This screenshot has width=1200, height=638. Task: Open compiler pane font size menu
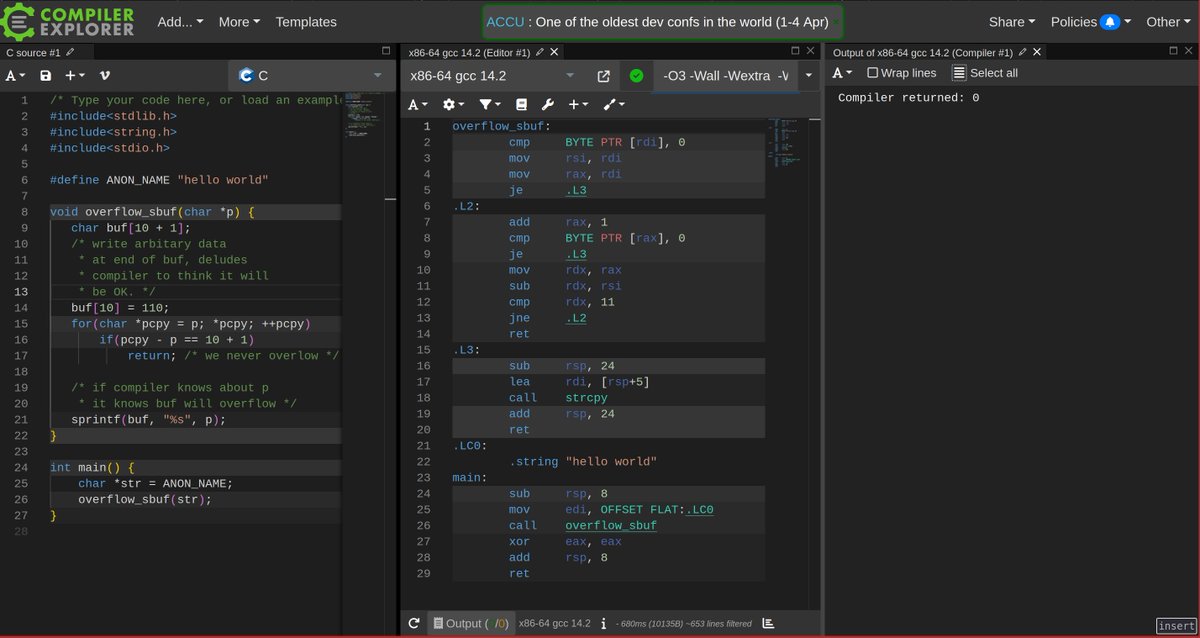coord(417,104)
